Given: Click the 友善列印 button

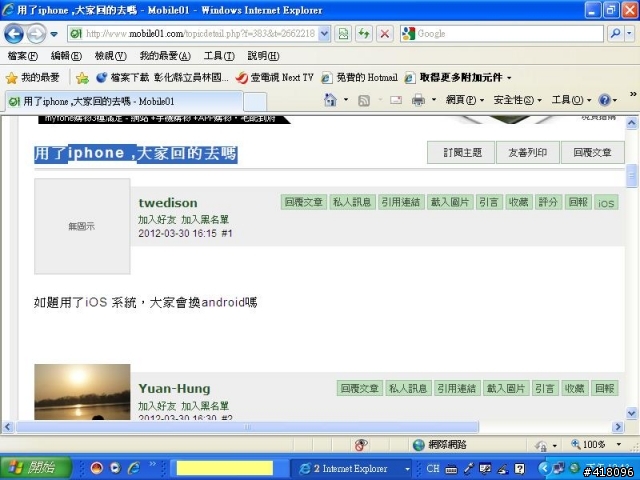Looking at the screenshot, I should tap(527, 153).
